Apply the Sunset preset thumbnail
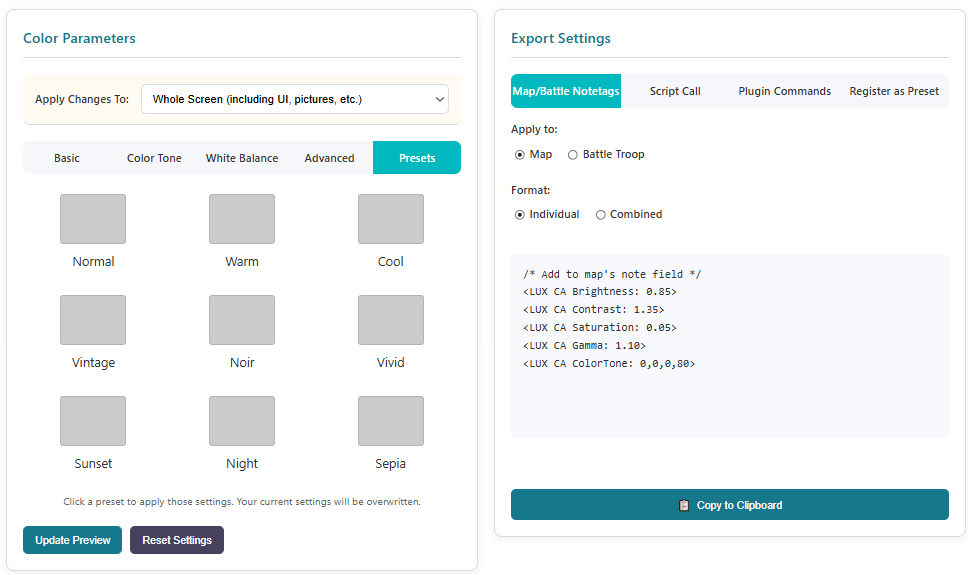Image resolution: width=968 pixels, height=575 pixels. [x=93, y=421]
